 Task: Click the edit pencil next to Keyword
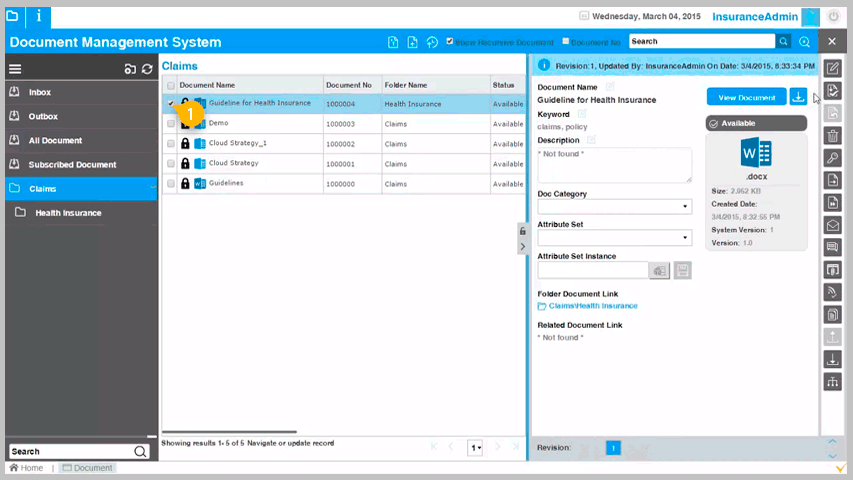[582, 114]
